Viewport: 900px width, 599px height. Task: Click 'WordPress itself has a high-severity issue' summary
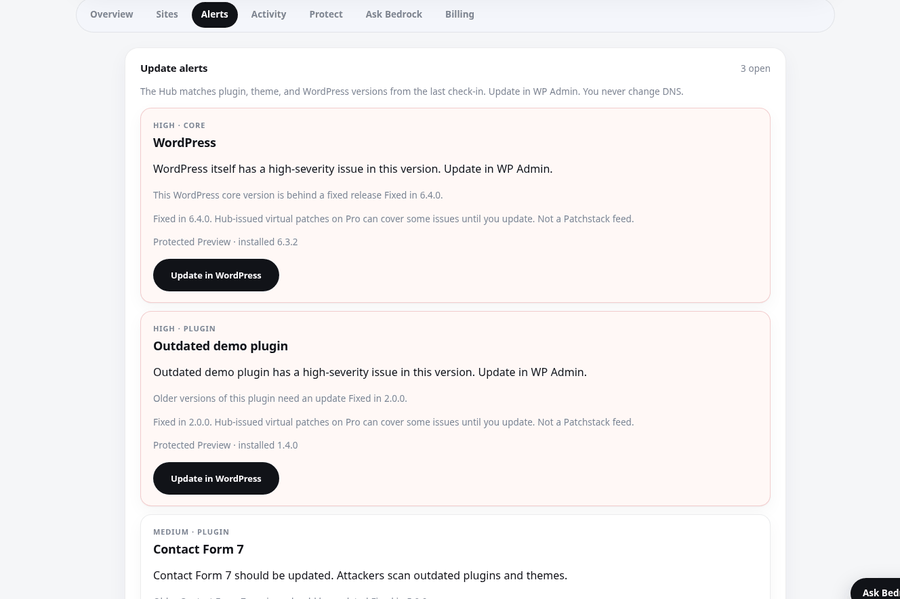coord(353,169)
